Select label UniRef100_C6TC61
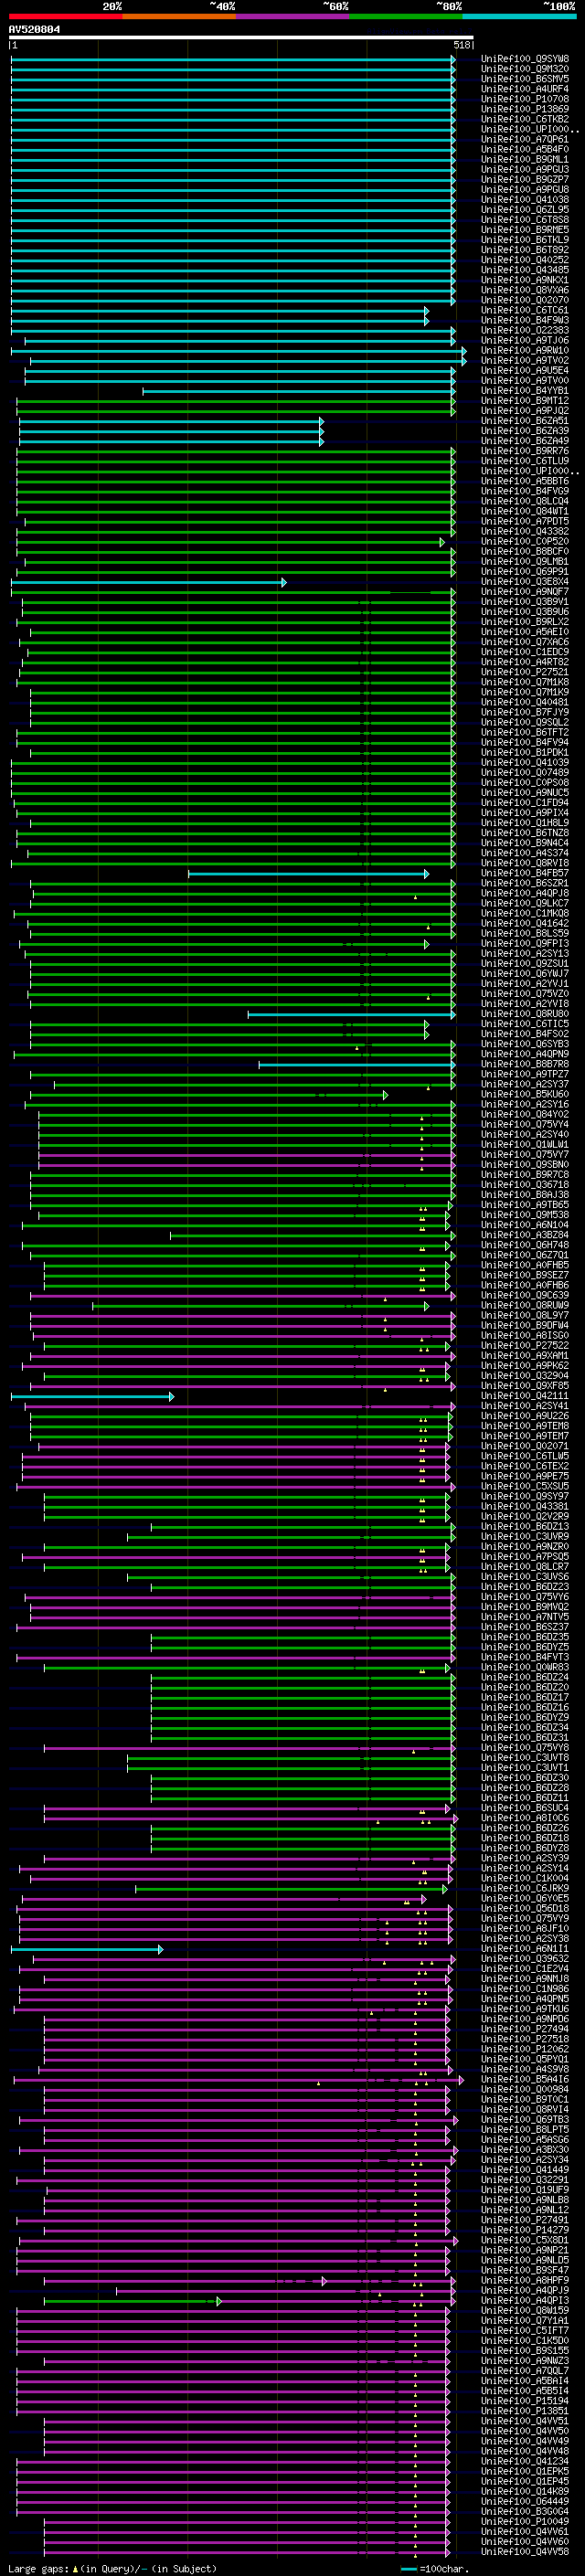The height and width of the screenshot is (2576, 585). point(524,310)
